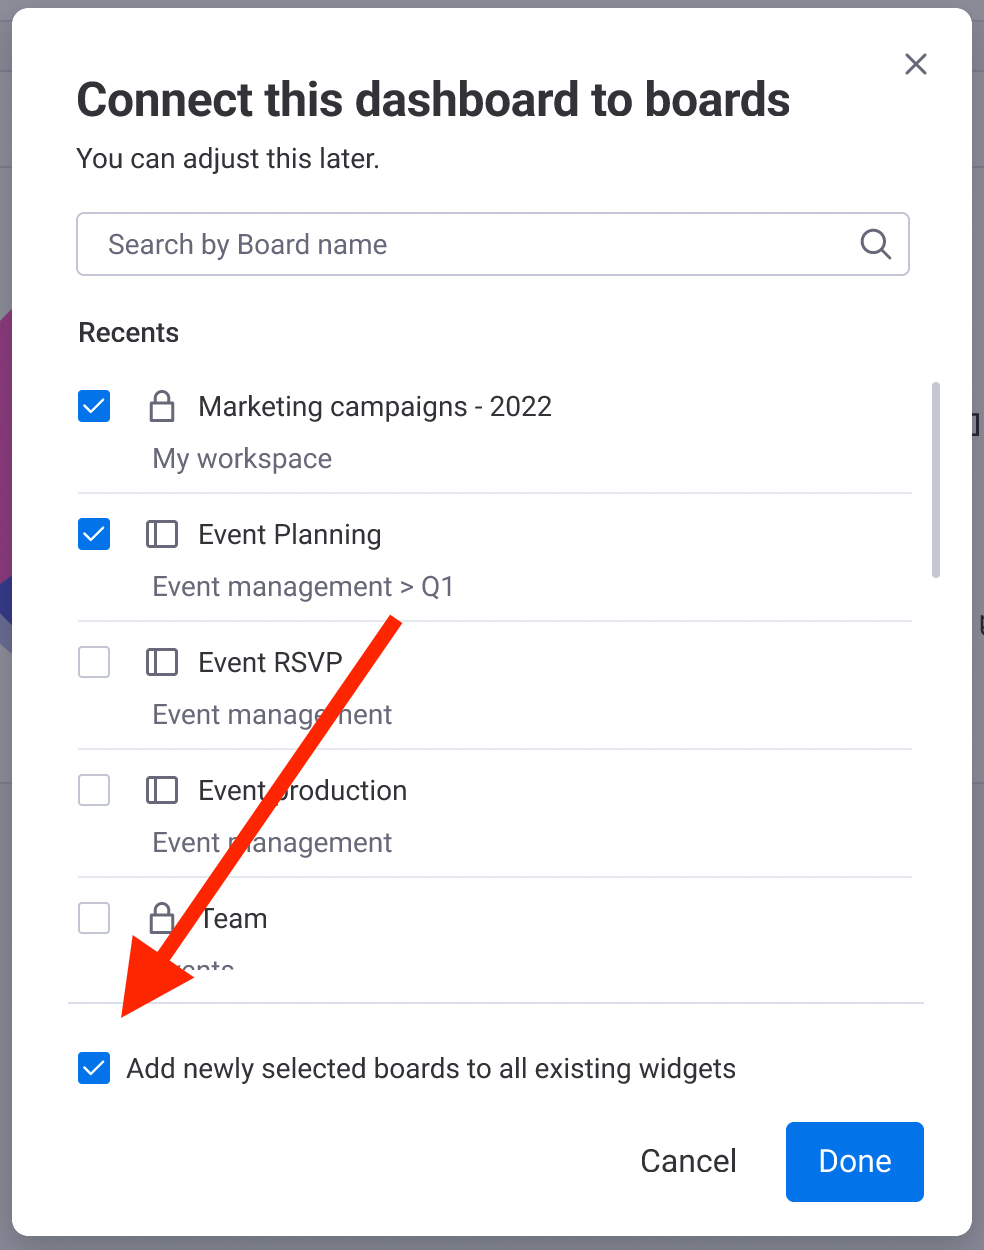984x1250 pixels.
Task: Click the Done button
Action: [854, 1161]
